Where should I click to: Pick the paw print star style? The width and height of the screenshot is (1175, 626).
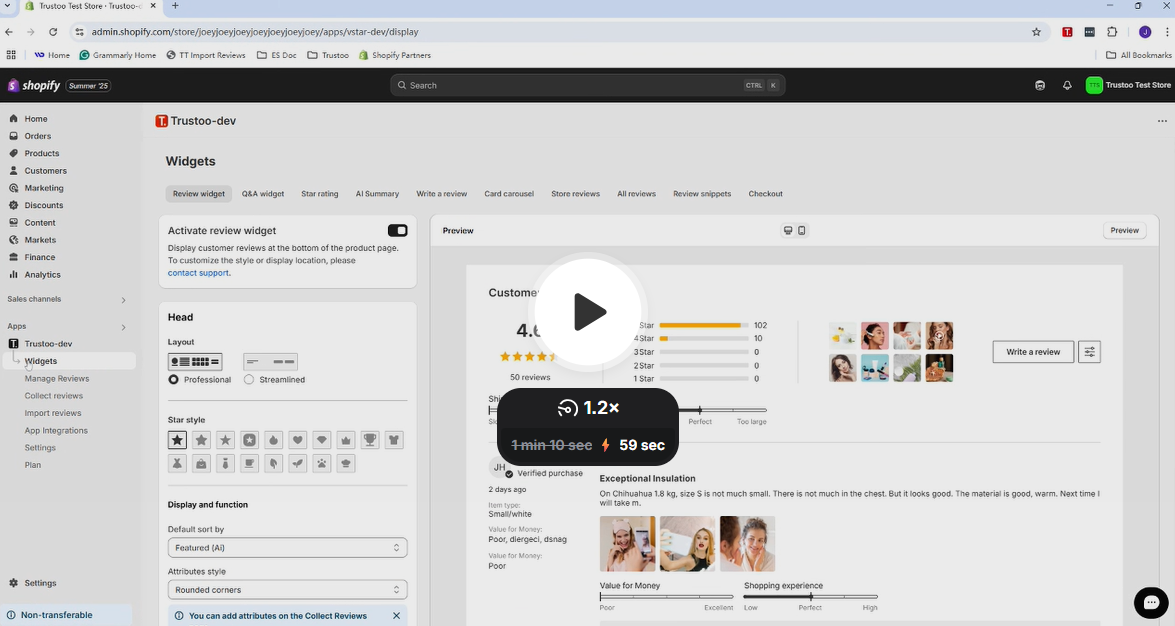[x=322, y=464]
